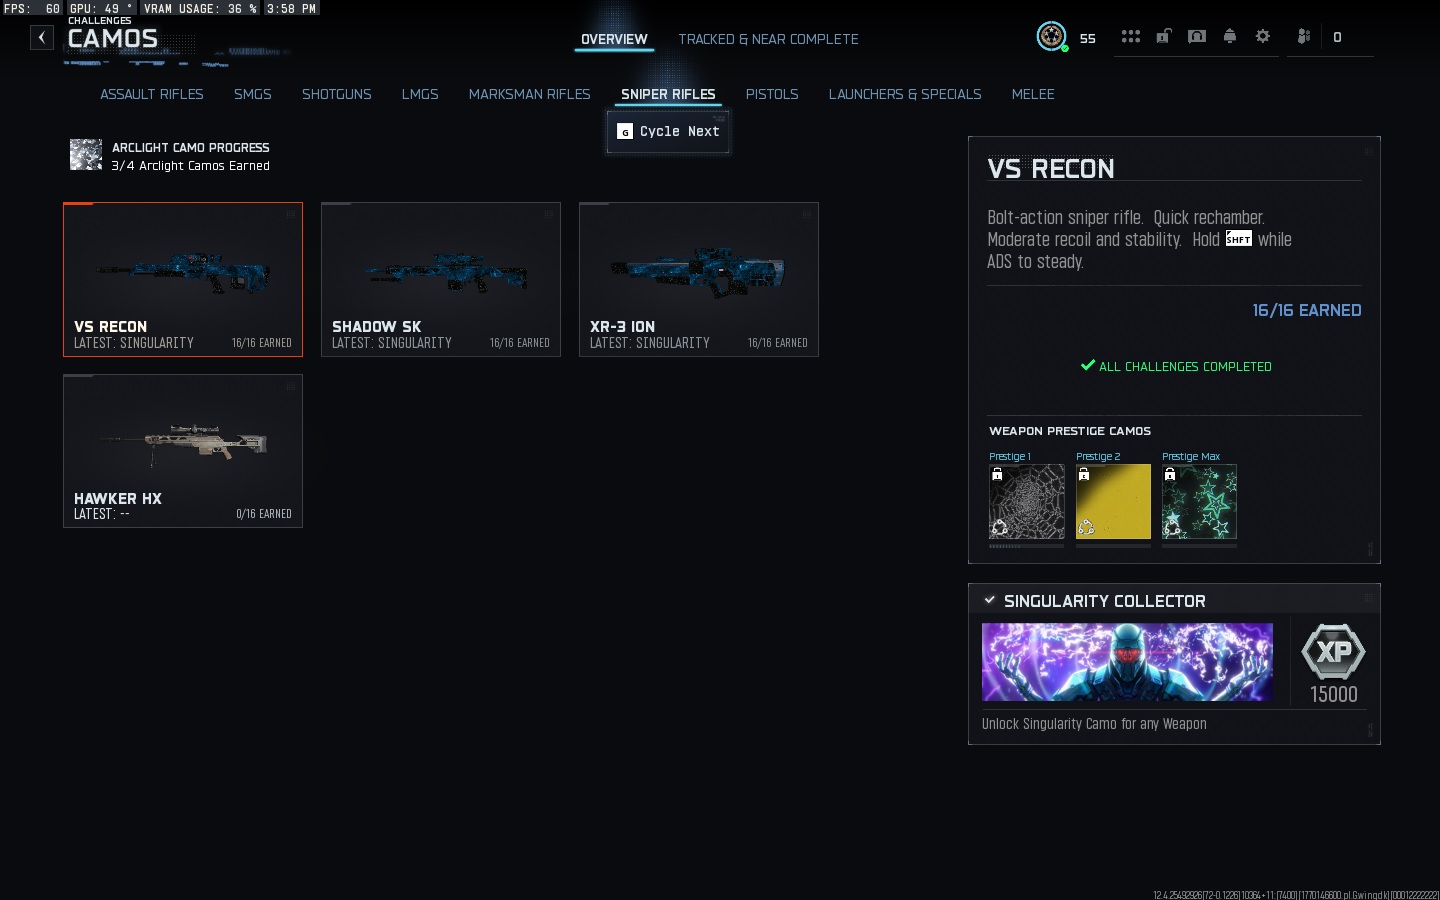This screenshot has width=1440, height=900.
Task: Open the headset voice chat icon
Action: click(x=1196, y=37)
